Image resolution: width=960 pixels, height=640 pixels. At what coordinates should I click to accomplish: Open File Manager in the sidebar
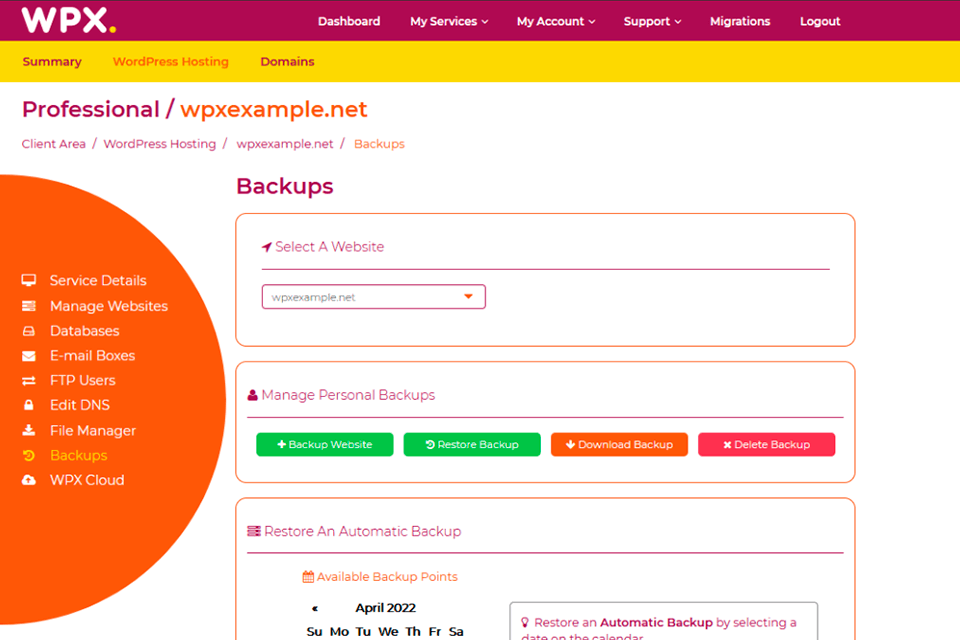click(x=93, y=431)
